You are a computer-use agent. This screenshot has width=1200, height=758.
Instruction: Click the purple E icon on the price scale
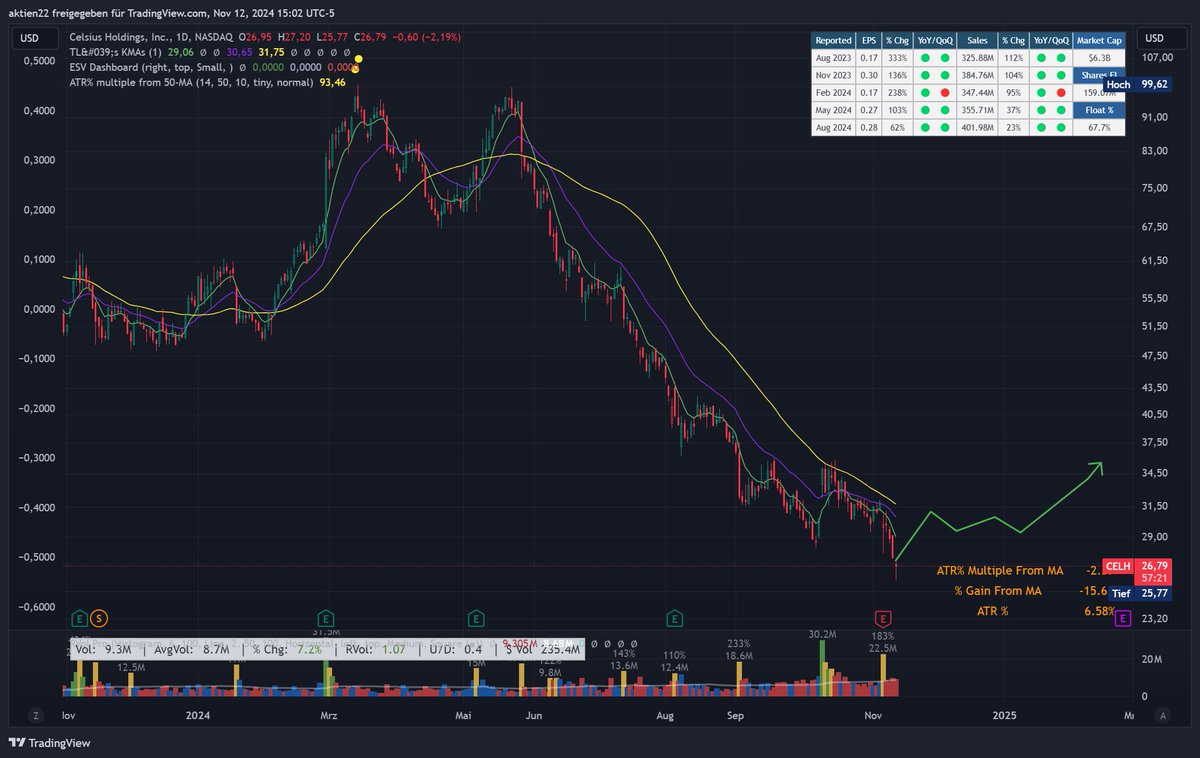[x=1122, y=619]
